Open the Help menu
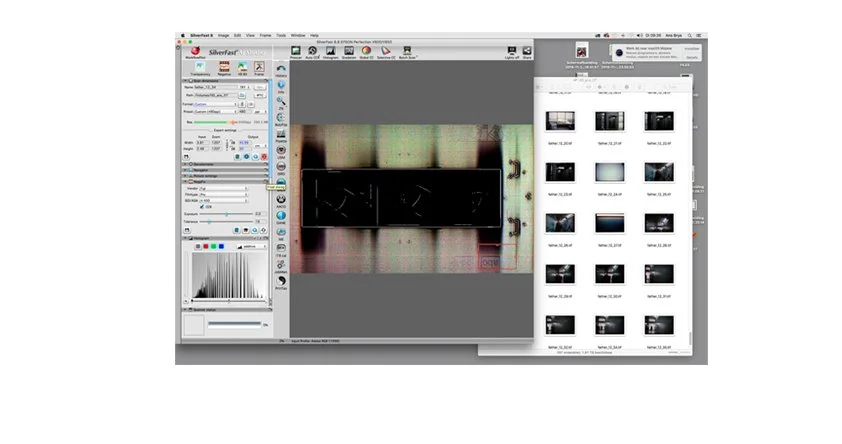 [314, 35]
